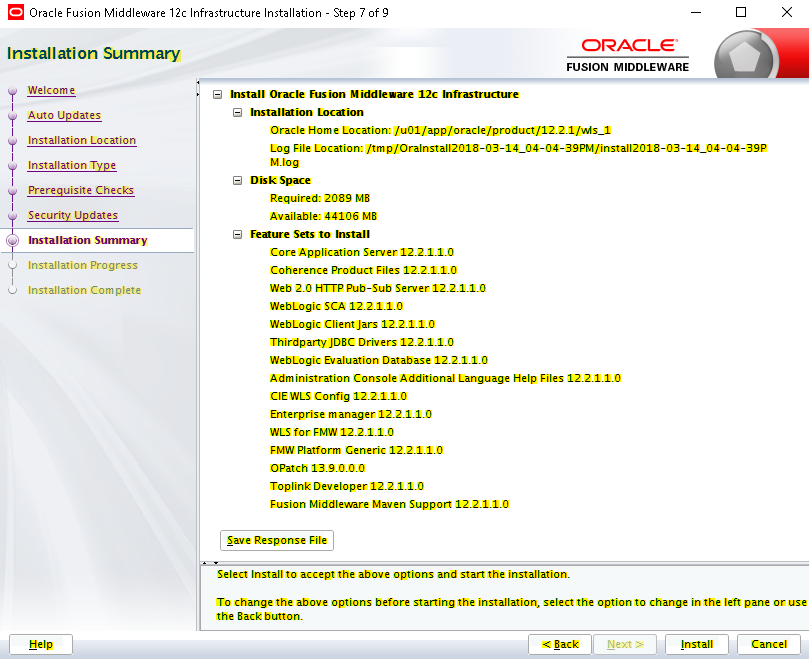The image size is (809, 659).
Task: Click the Oracle Fusion Middleware pentagon logo
Action: 745,57
